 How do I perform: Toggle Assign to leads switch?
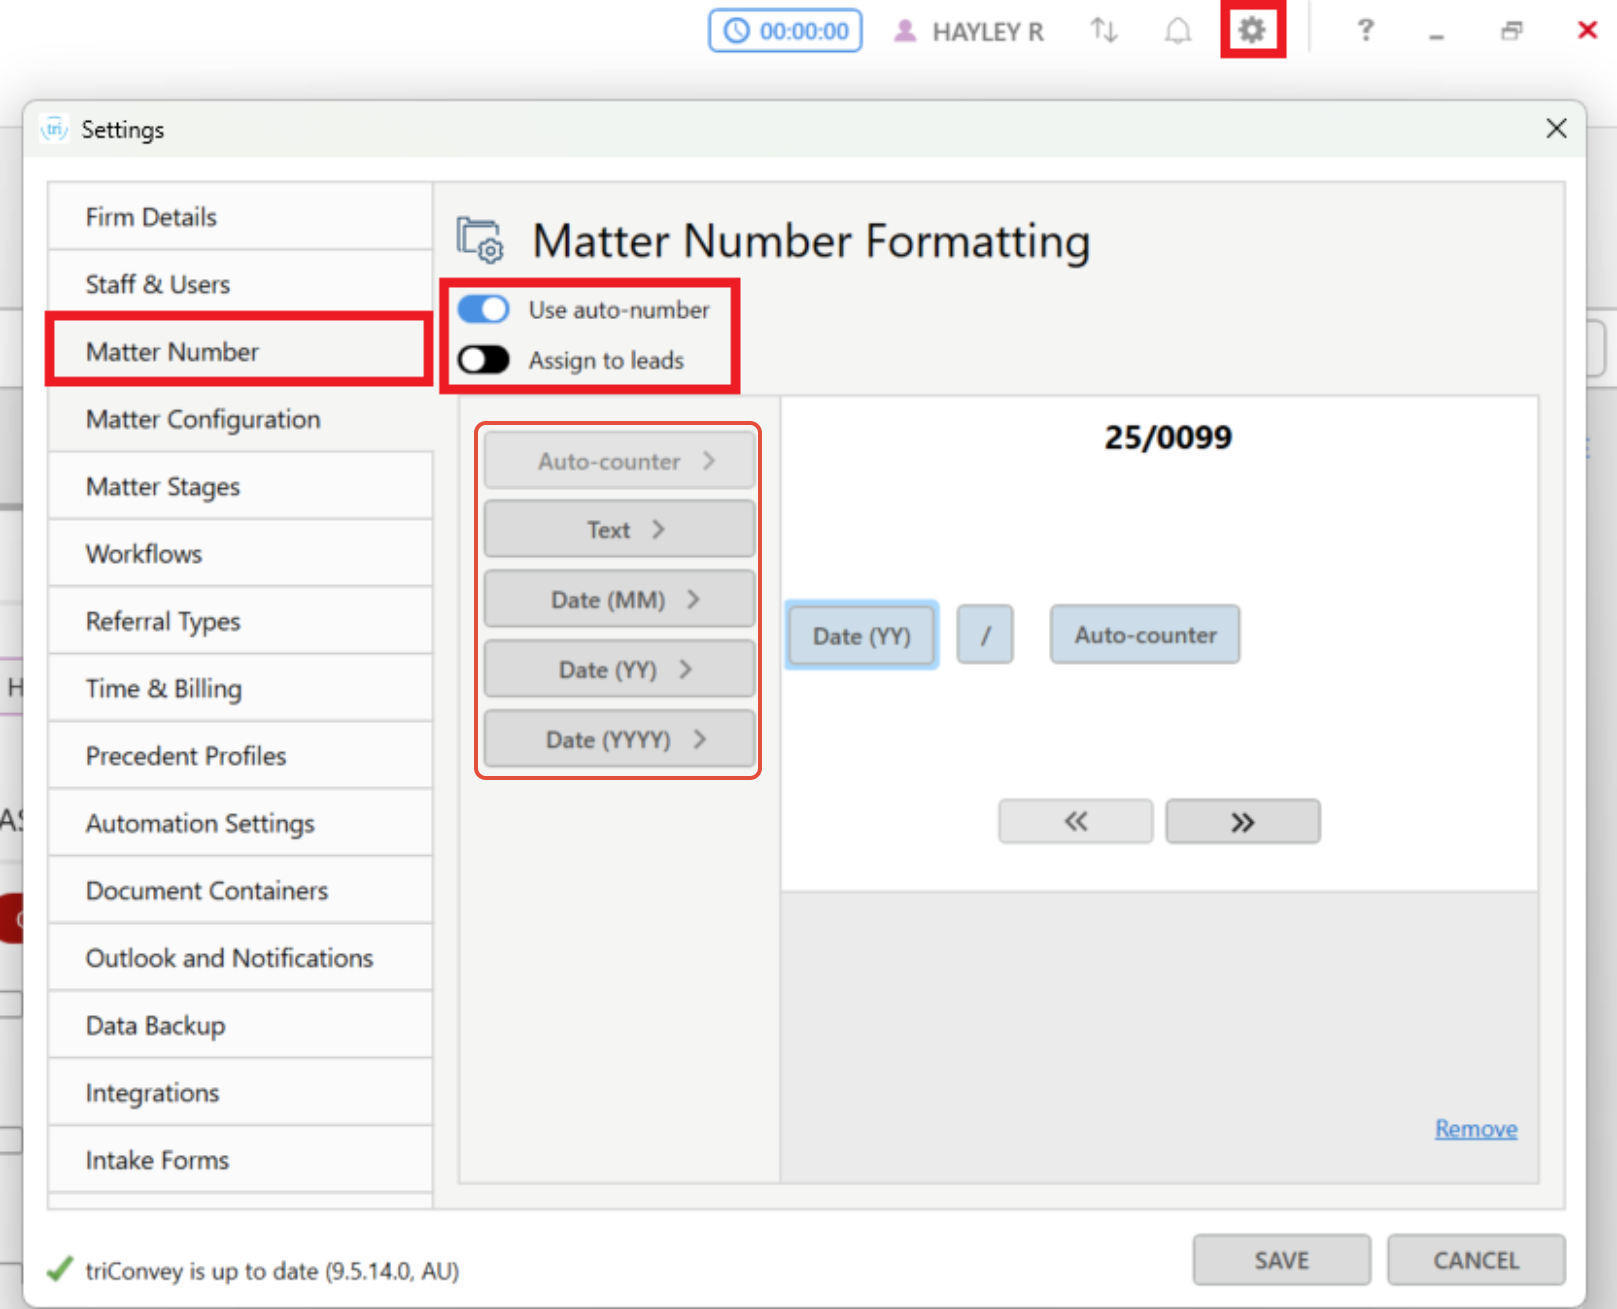tap(484, 360)
